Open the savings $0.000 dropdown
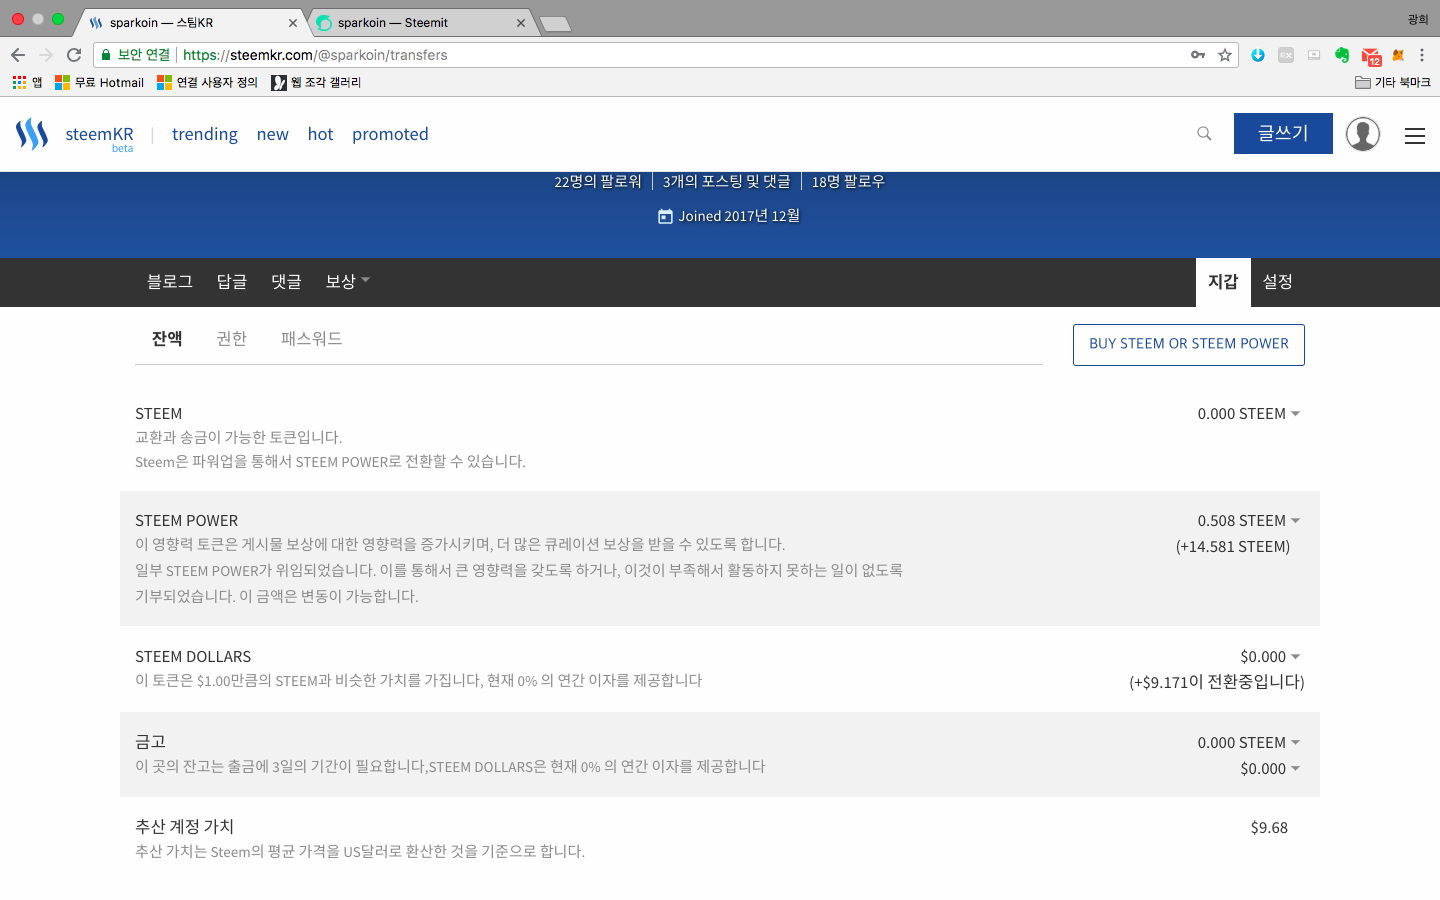 click(x=1270, y=769)
